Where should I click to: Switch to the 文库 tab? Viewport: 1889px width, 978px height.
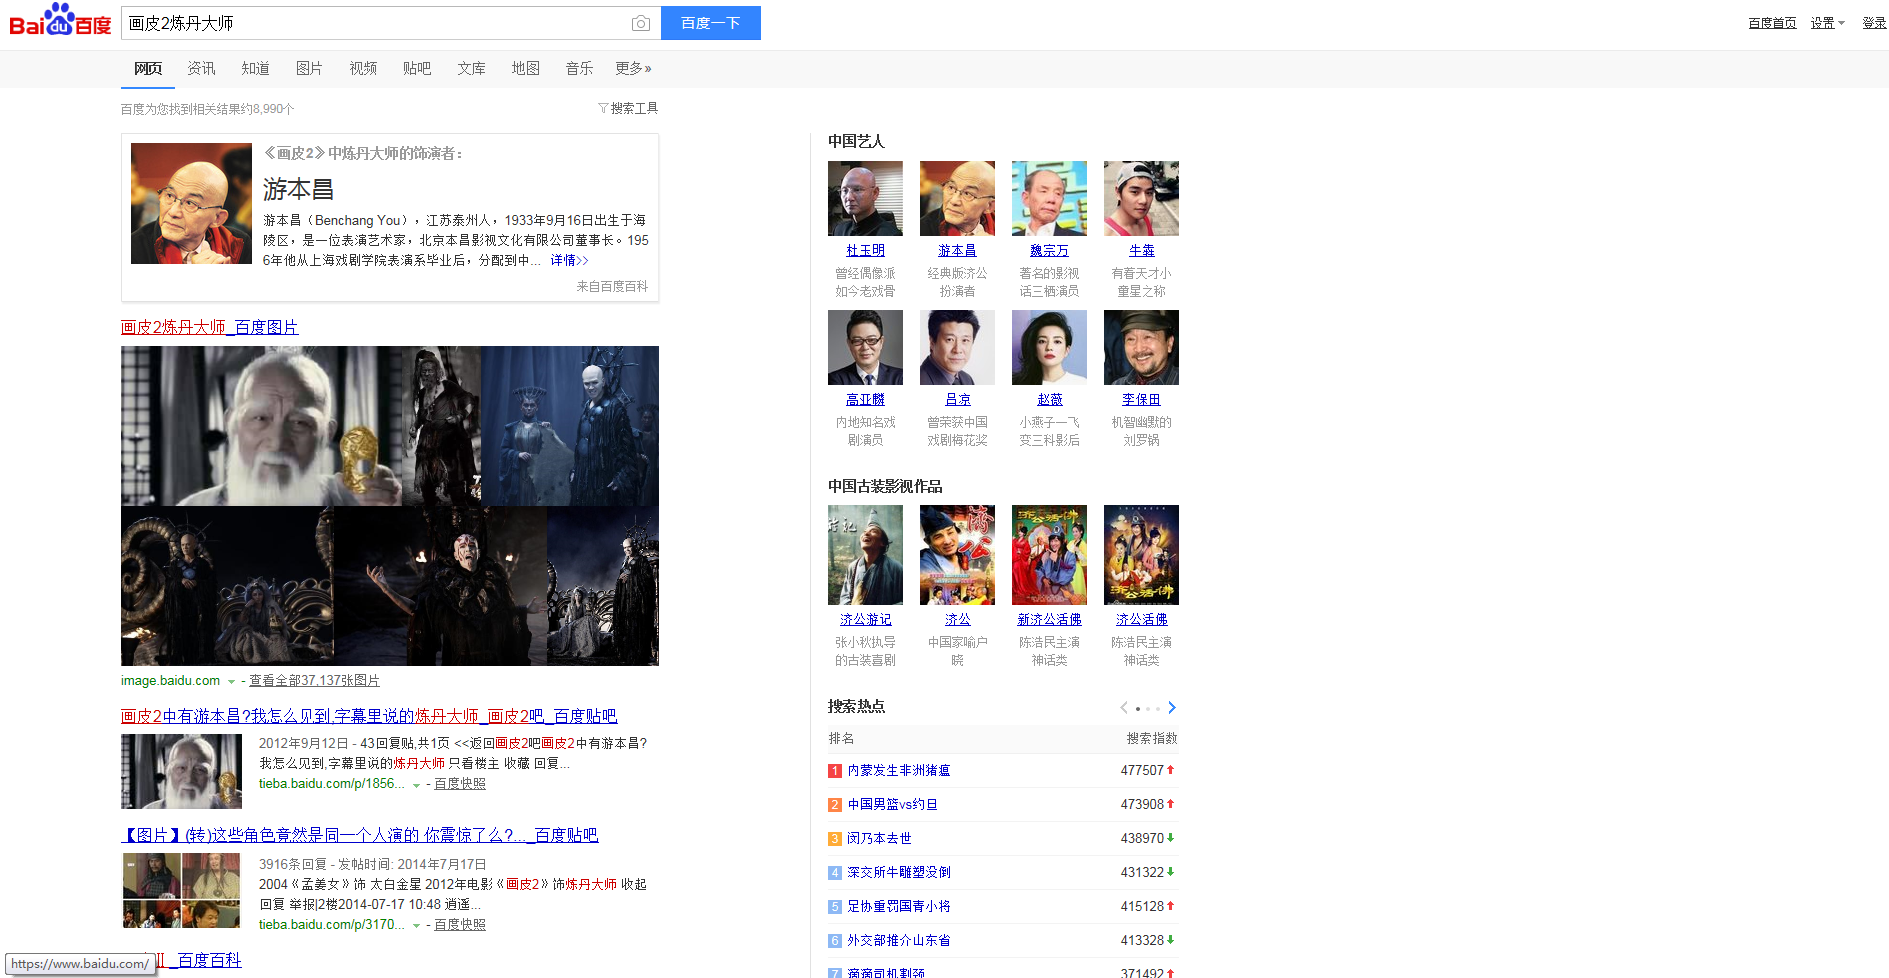(471, 68)
